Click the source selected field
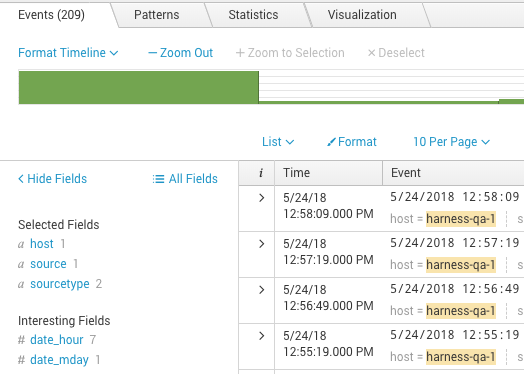This screenshot has height=374, width=524. (x=48, y=264)
